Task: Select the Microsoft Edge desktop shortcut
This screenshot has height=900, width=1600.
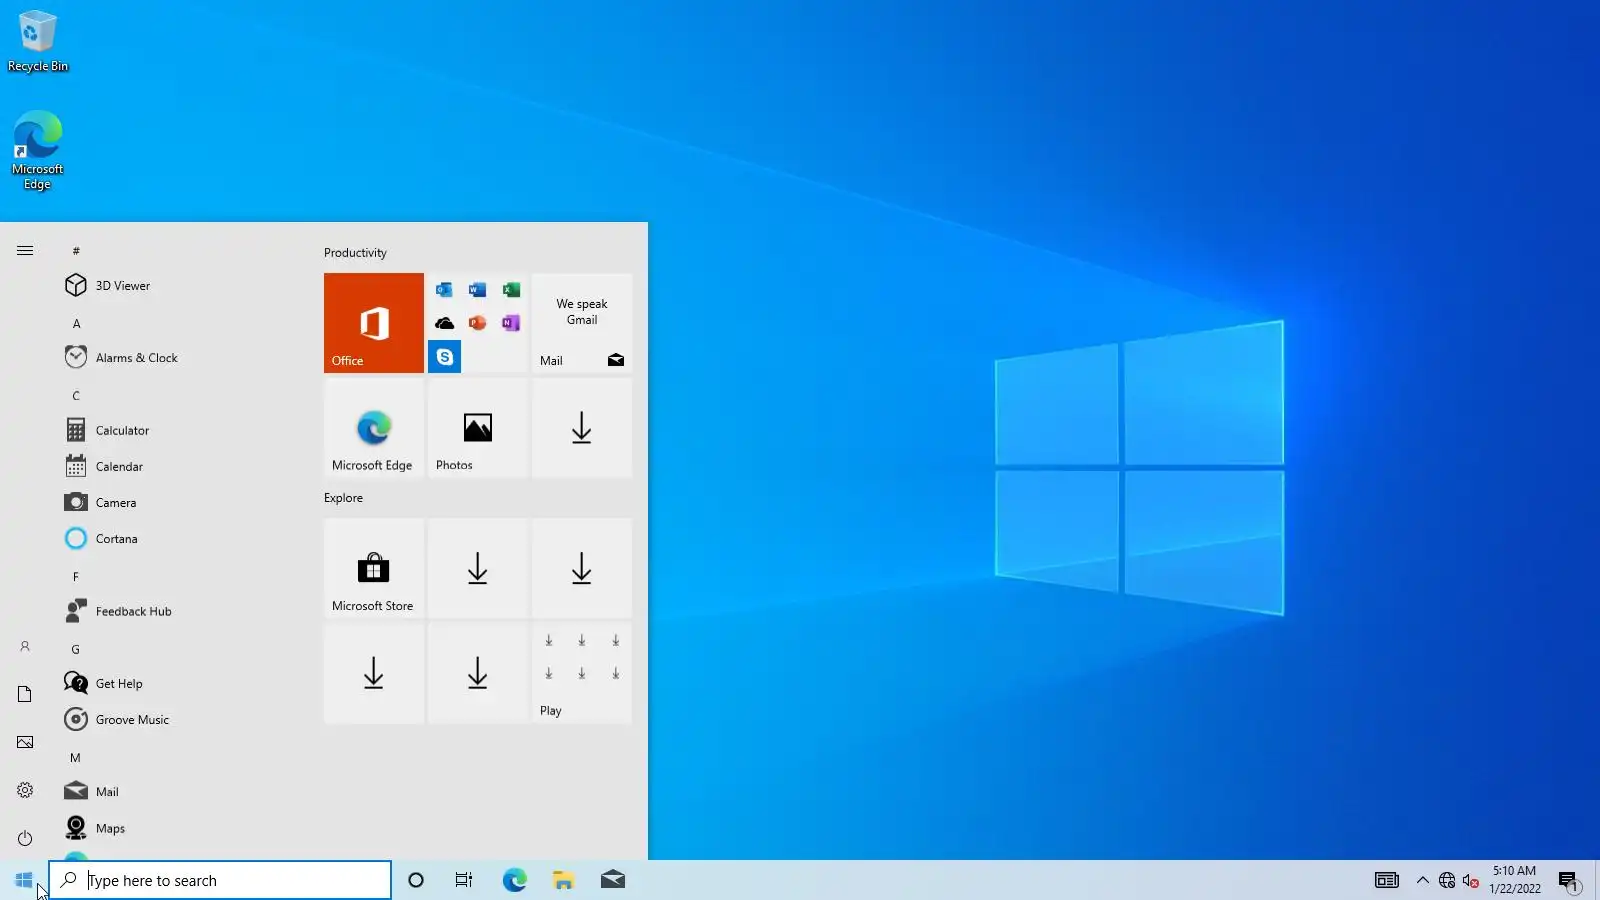Action: click(38, 150)
